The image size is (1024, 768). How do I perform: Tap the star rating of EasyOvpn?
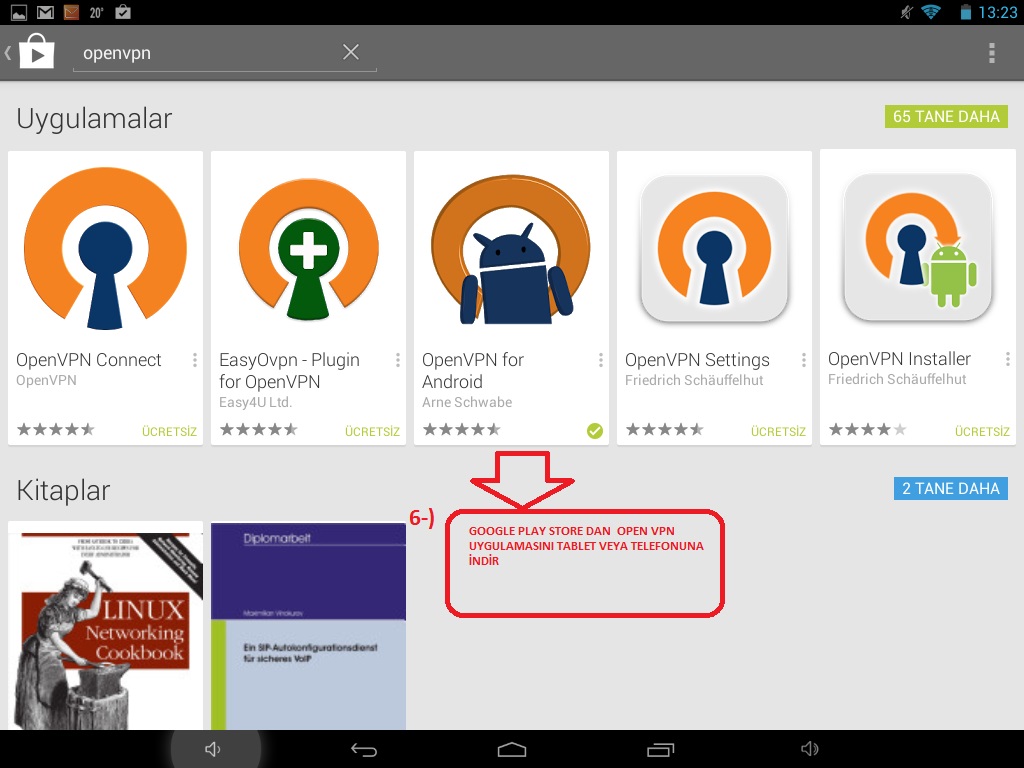coord(259,430)
